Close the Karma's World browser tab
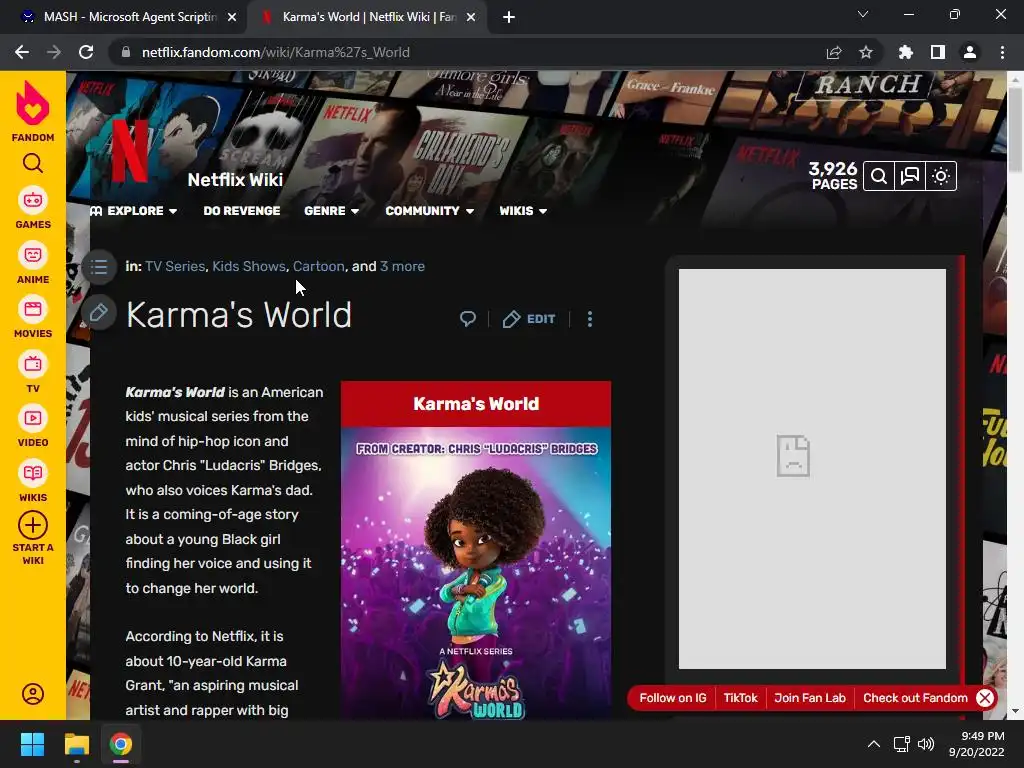This screenshot has width=1024, height=768. 471,17
